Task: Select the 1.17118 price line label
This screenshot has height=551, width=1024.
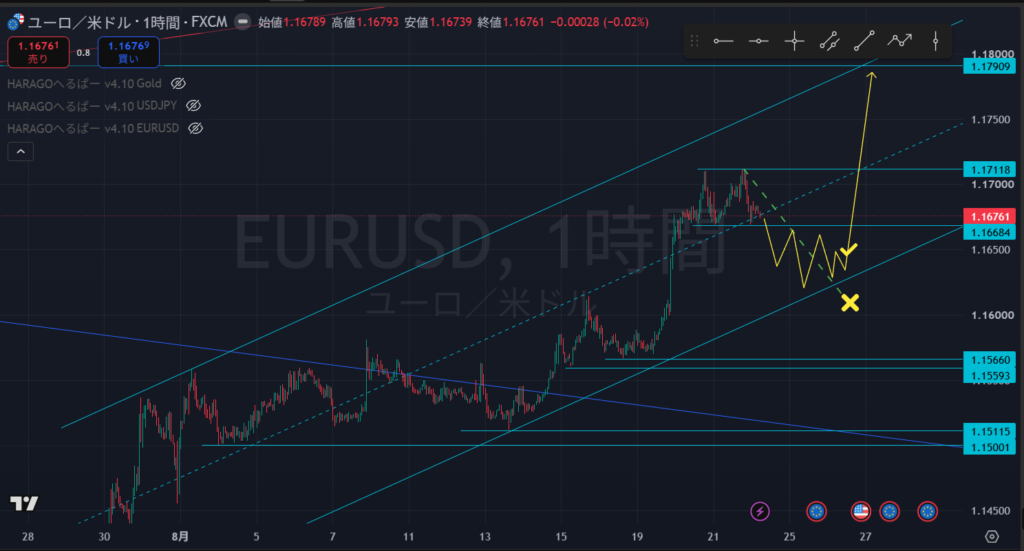Action: [989, 170]
